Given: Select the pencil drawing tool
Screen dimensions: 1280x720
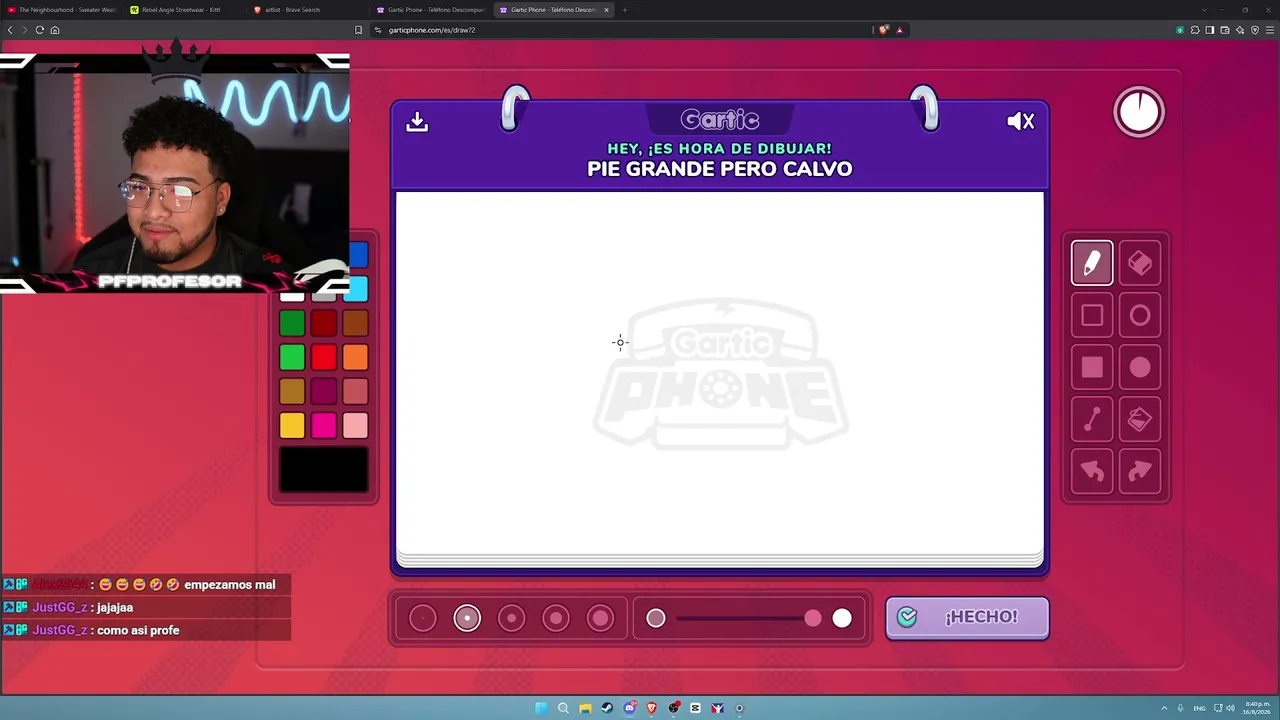Looking at the screenshot, I should pyautogui.click(x=1092, y=263).
